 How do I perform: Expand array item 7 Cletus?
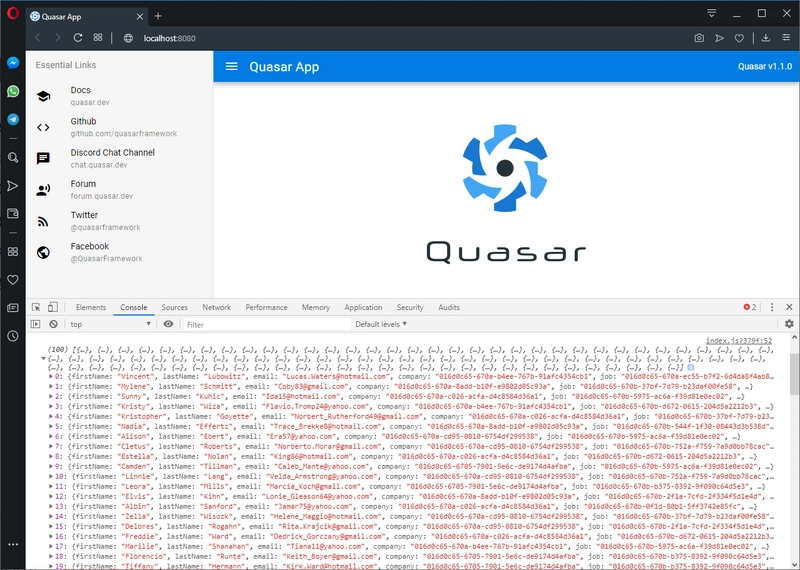pos(51,447)
